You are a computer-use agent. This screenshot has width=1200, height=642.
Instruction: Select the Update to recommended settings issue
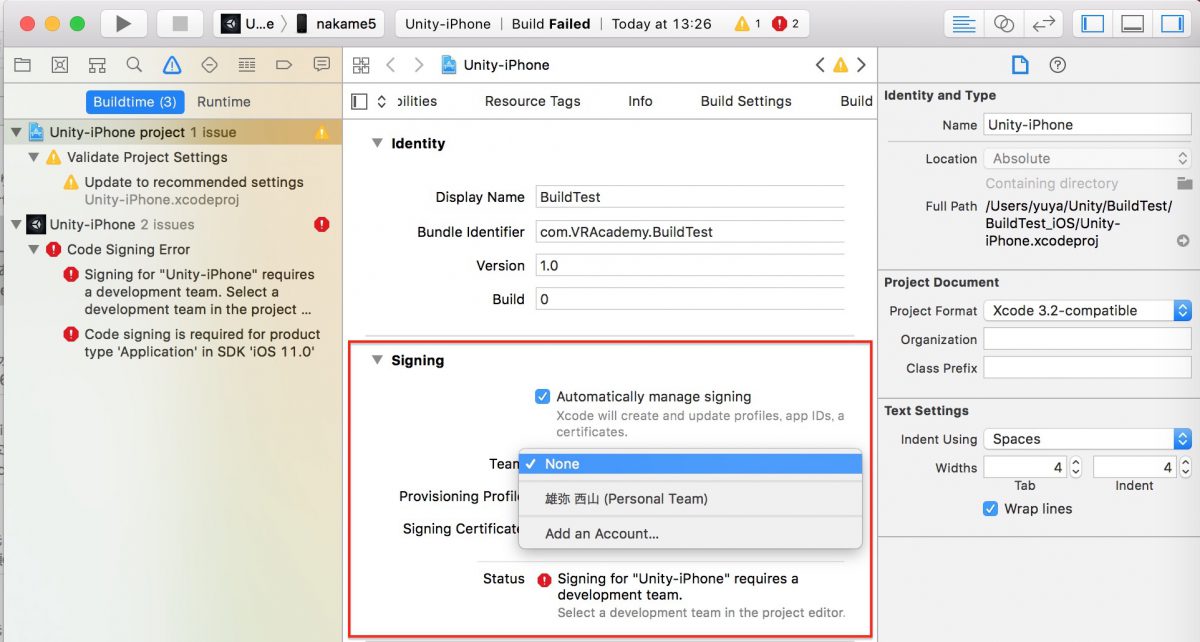click(x=195, y=182)
